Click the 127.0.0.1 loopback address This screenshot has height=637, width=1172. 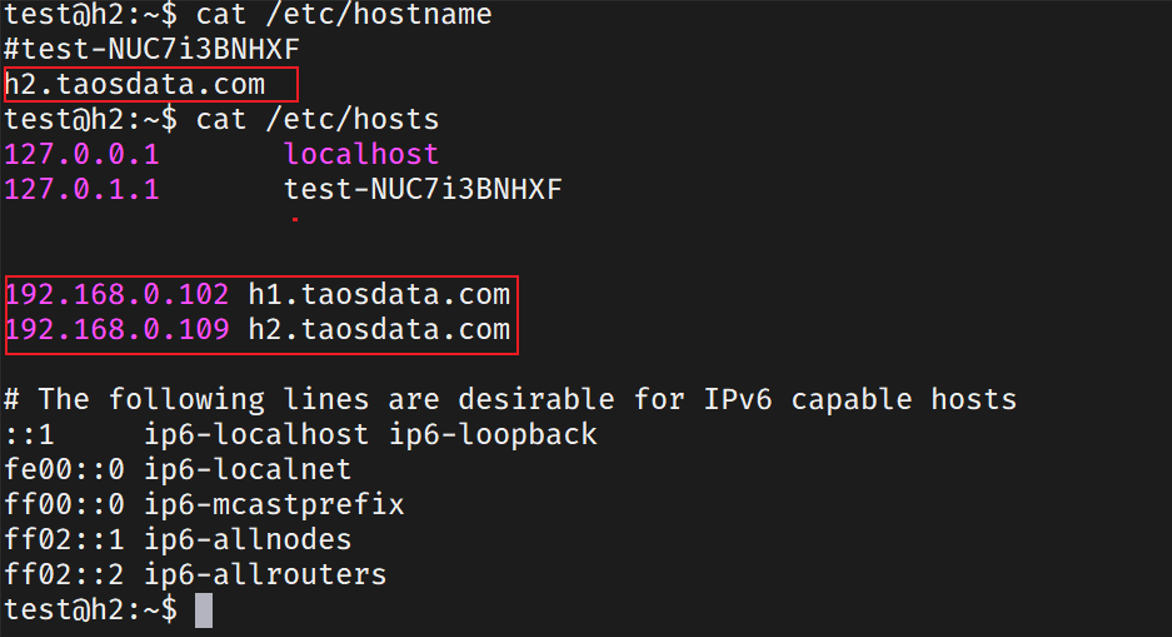[81, 155]
